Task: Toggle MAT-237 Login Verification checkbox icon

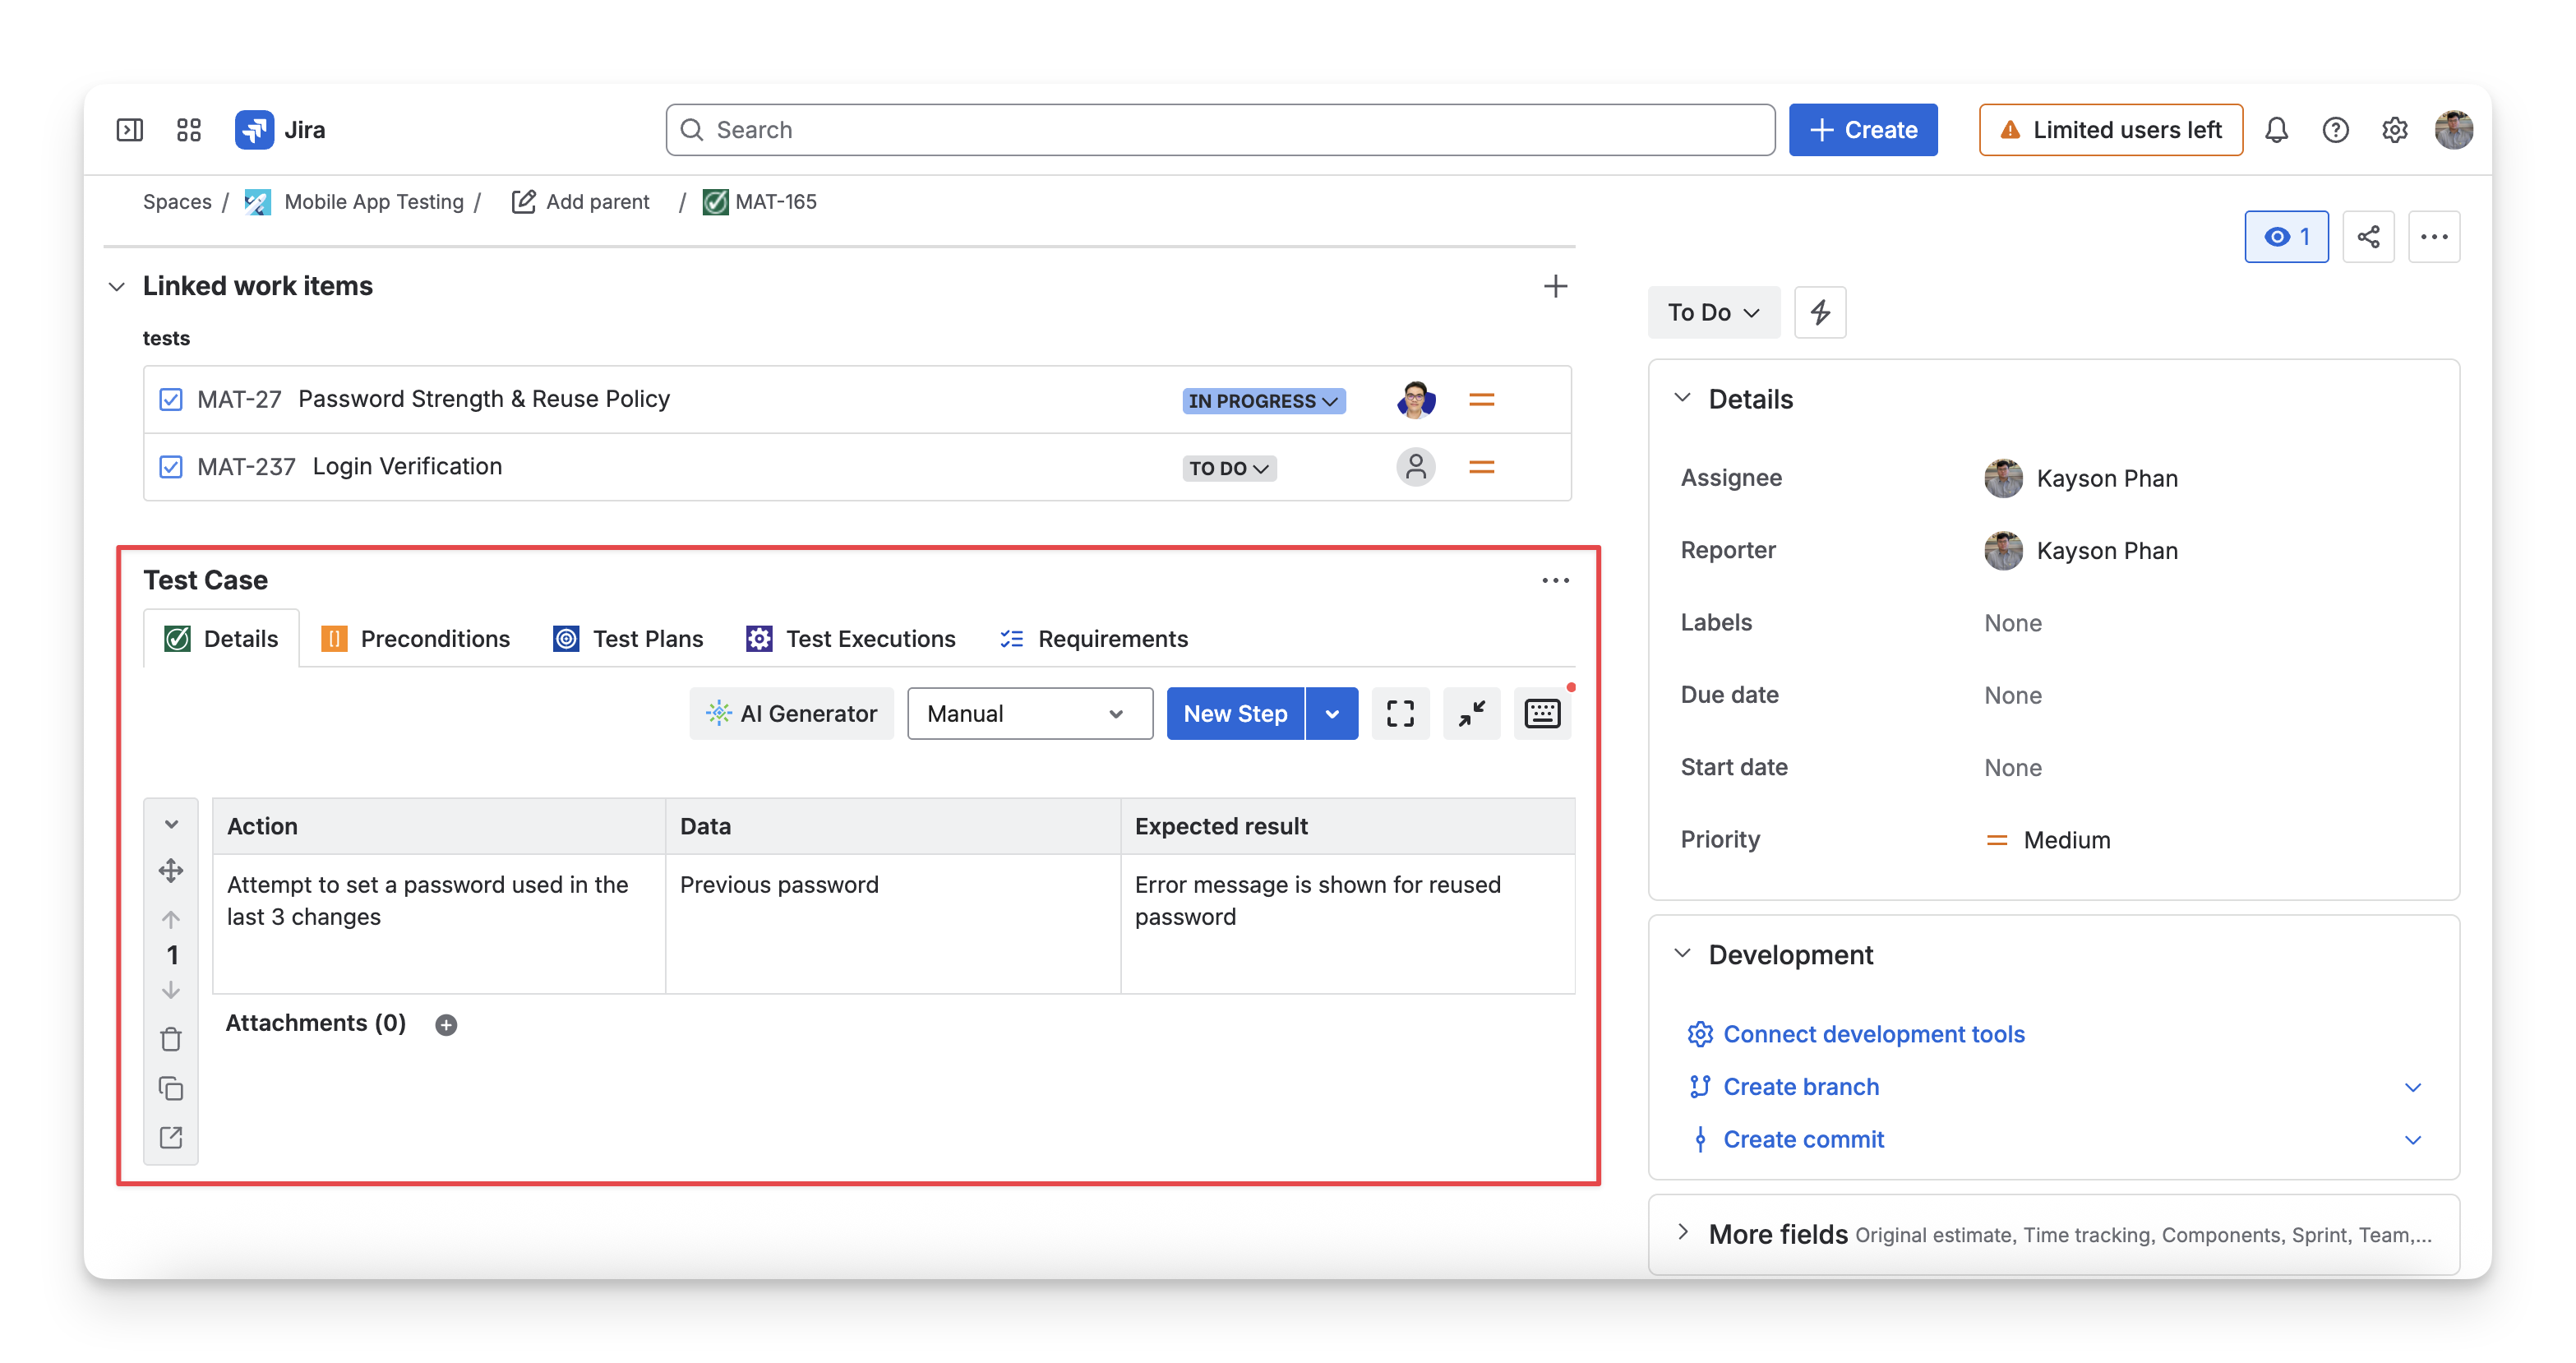Action: pyautogui.click(x=171, y=467)
